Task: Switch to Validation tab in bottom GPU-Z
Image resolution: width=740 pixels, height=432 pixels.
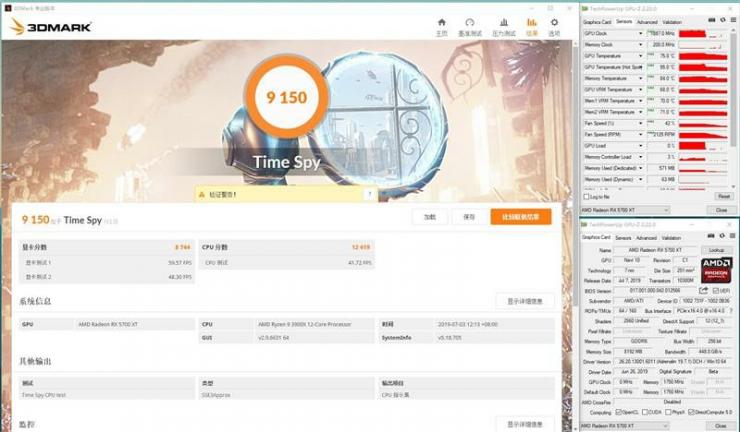Action: [x=671, y=238]
